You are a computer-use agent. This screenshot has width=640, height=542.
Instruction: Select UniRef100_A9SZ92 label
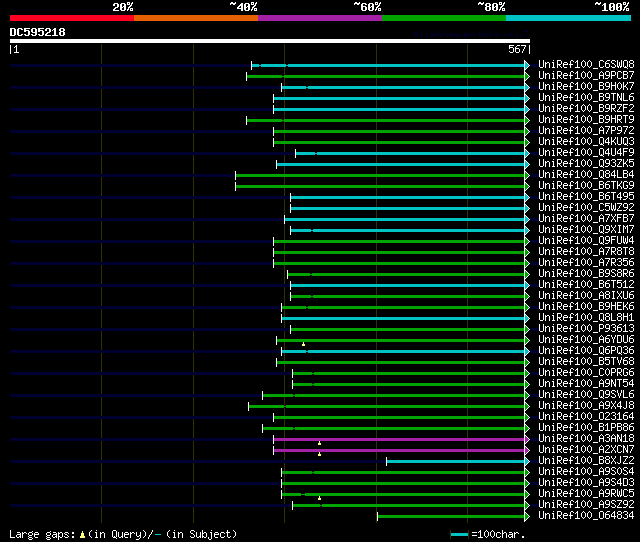pyautogui.click(x=586, y=505)
